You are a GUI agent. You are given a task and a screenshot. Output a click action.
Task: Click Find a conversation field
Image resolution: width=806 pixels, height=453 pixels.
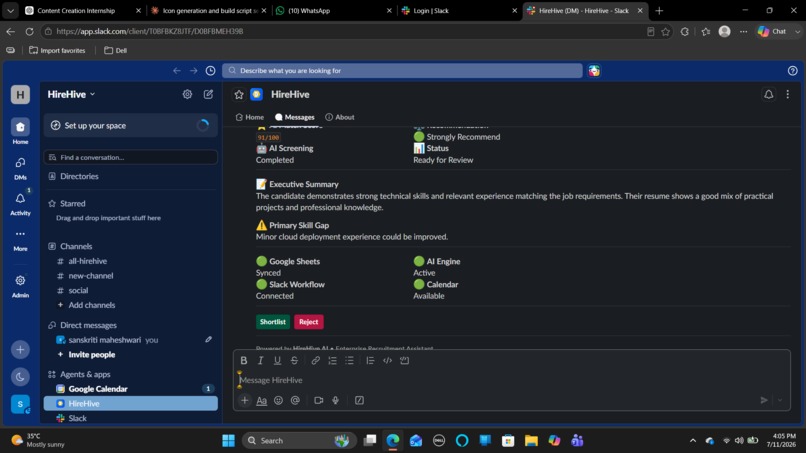pyautogui.click(x=131, y=157)
